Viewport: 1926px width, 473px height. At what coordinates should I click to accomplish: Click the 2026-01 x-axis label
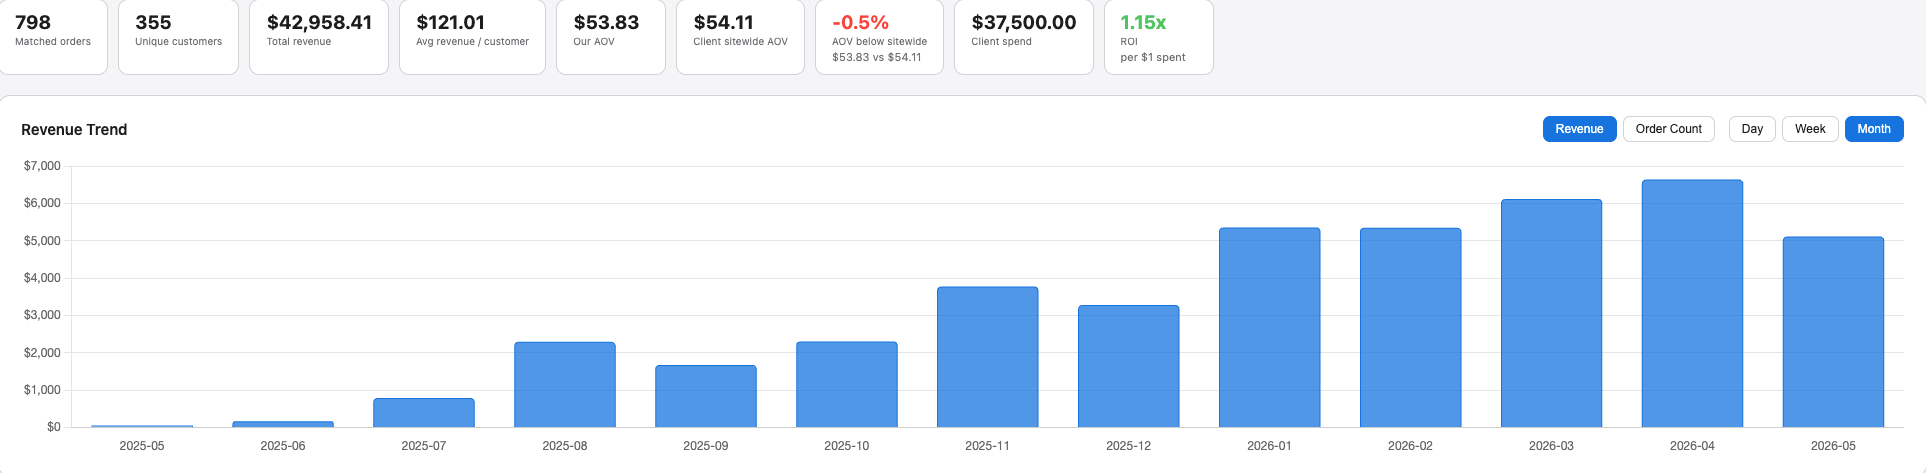[1270, 446]
